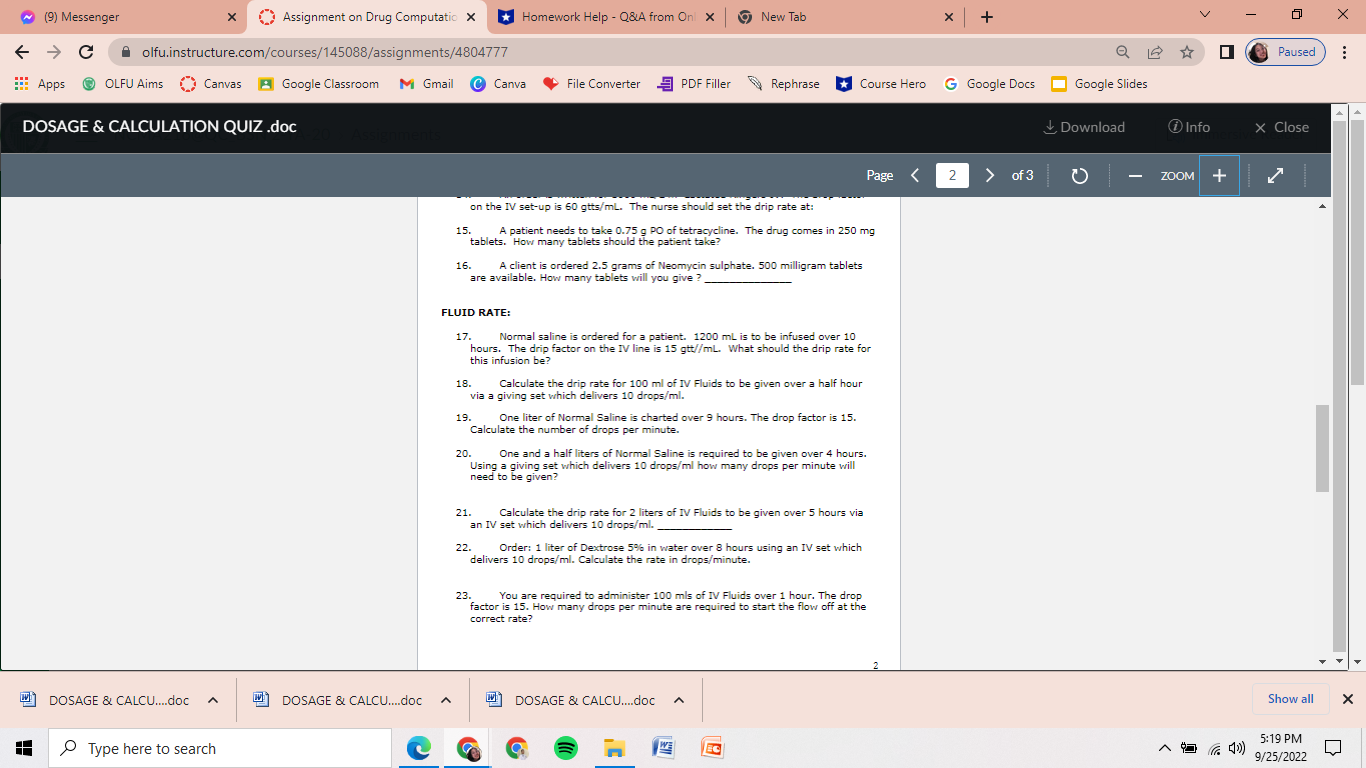The width and height of the screenshot is (1366, 768).
Task: Open PDF Filler bookmark
Action: pos(694,84)
